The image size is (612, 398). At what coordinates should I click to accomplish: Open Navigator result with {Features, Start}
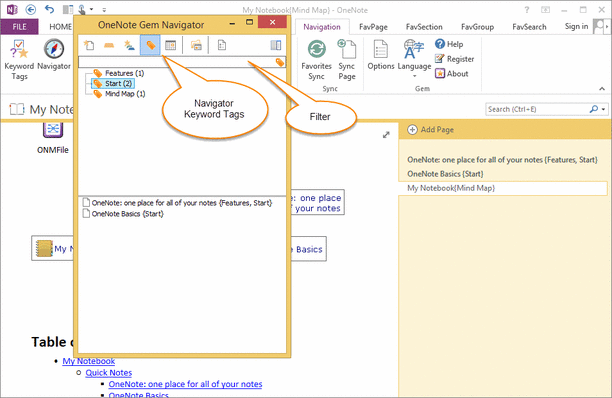tap(177, 203)
